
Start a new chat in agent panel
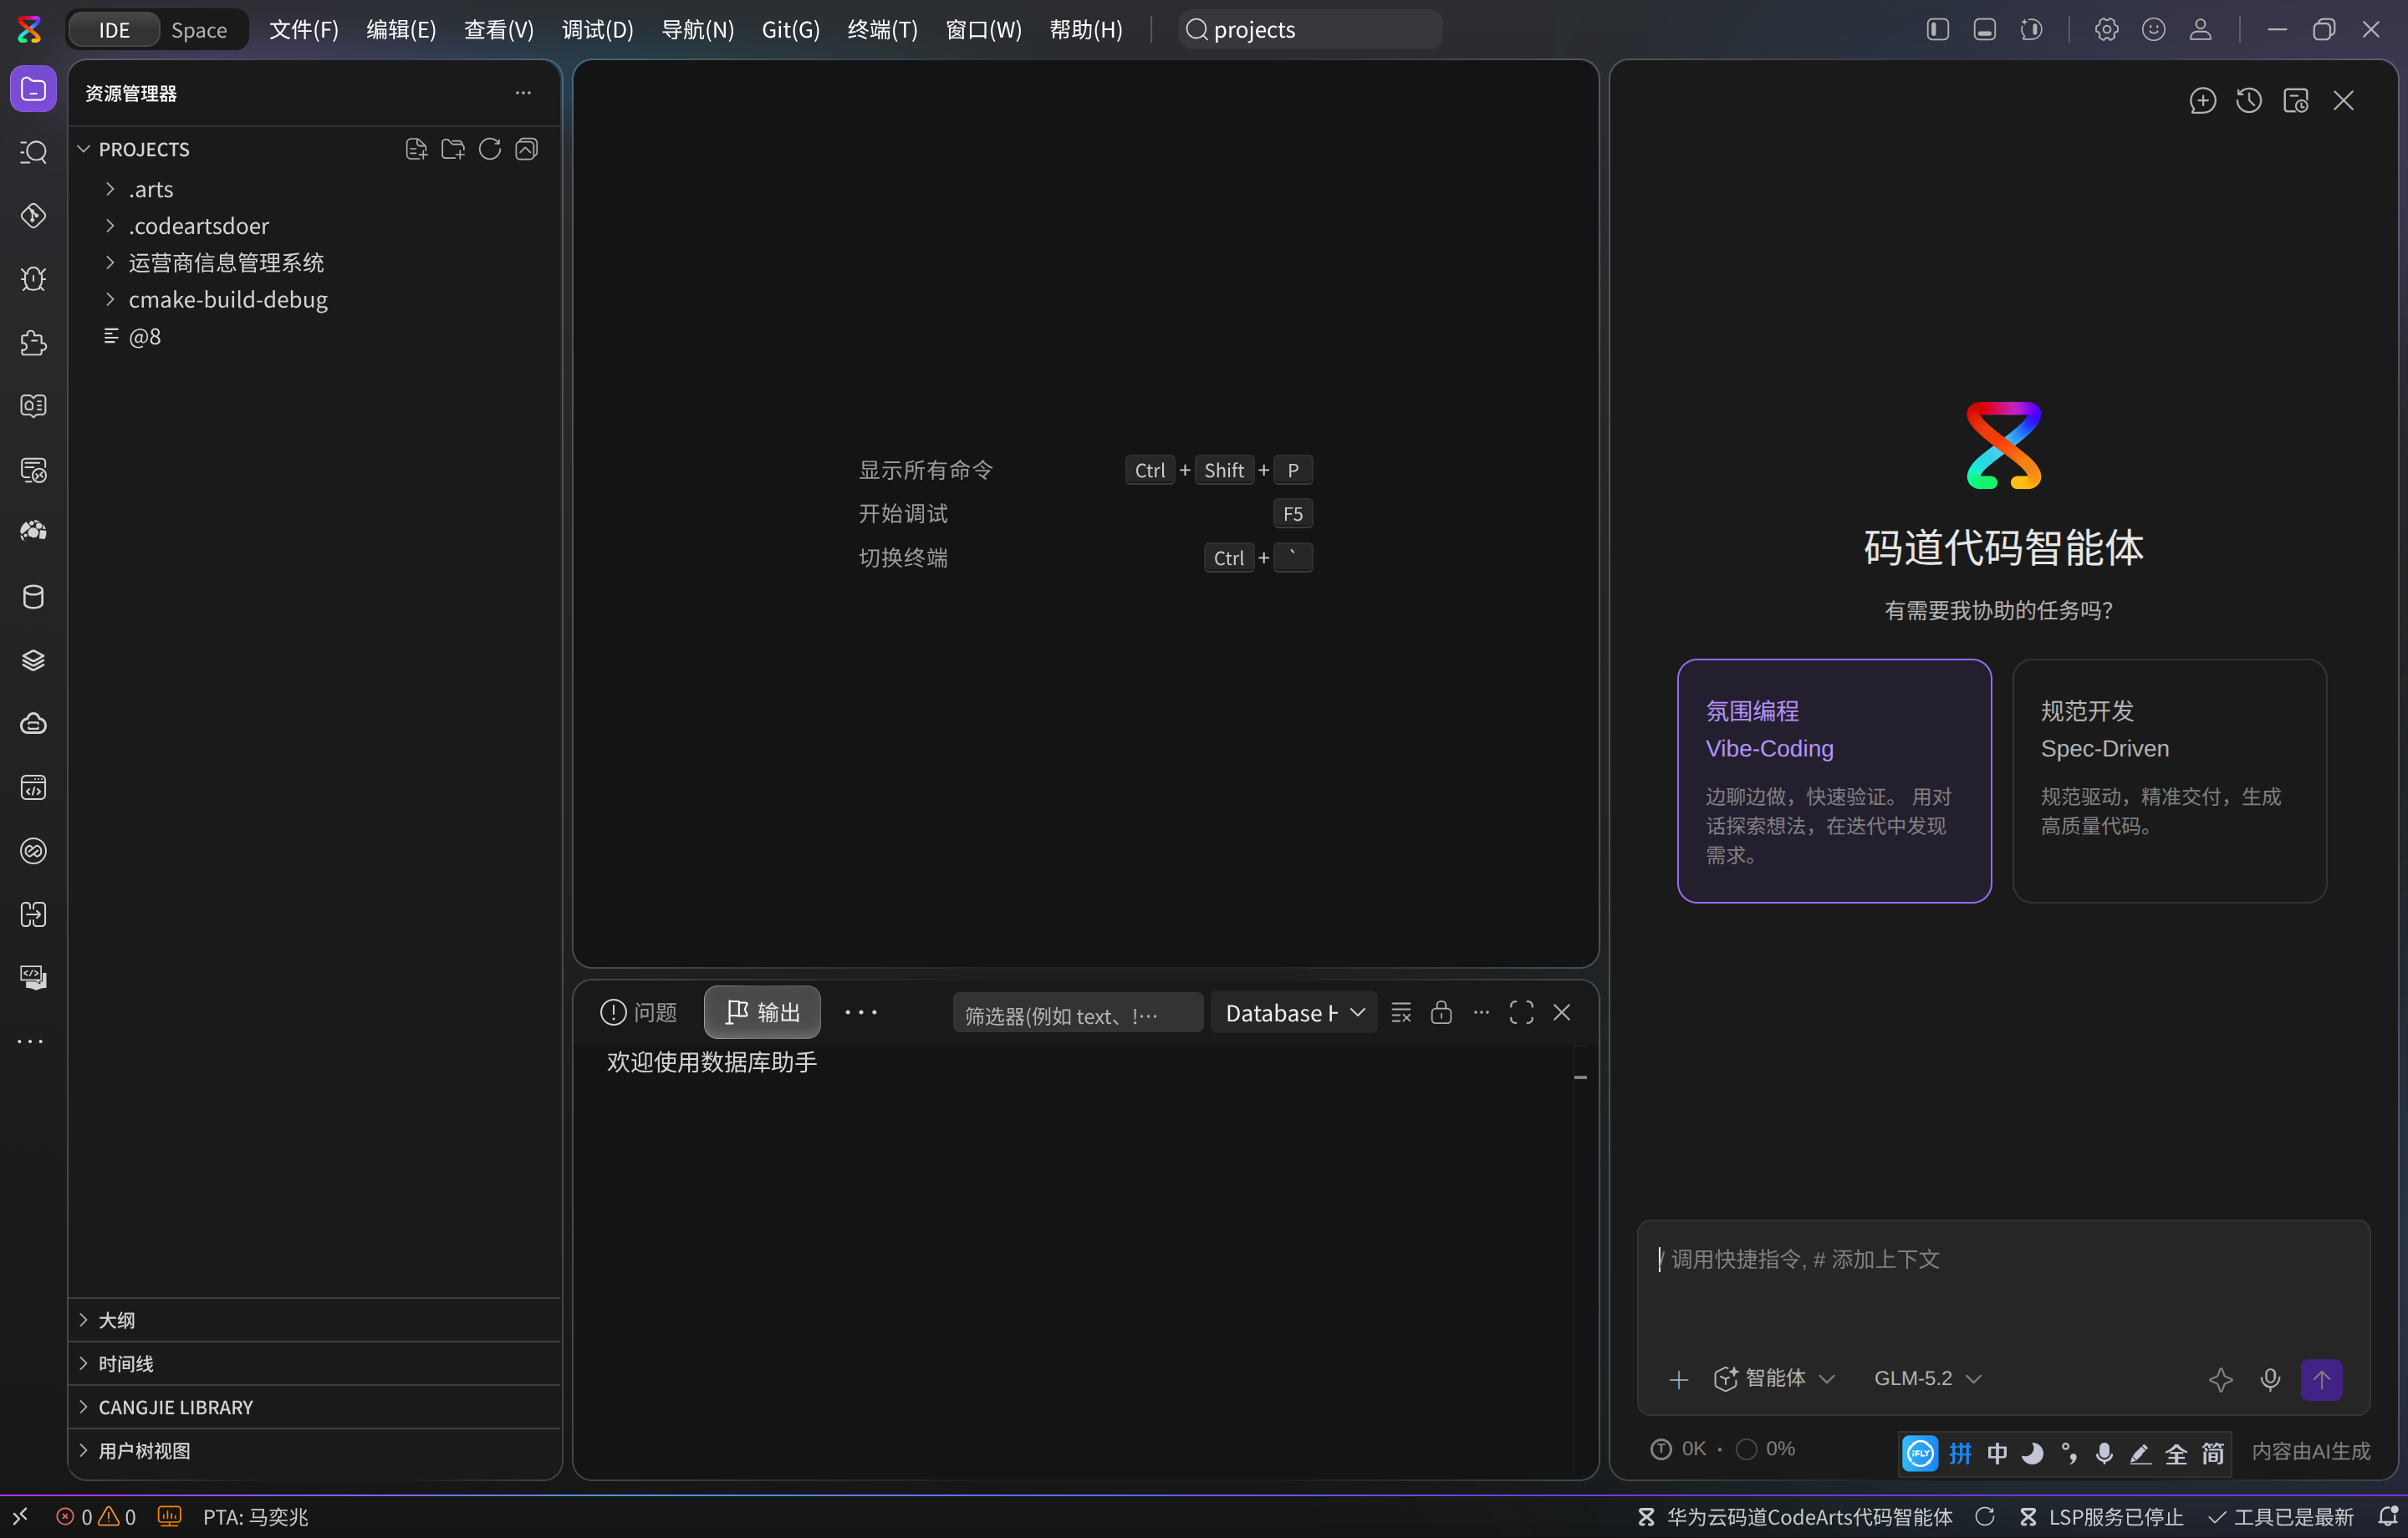point(2203,100)
